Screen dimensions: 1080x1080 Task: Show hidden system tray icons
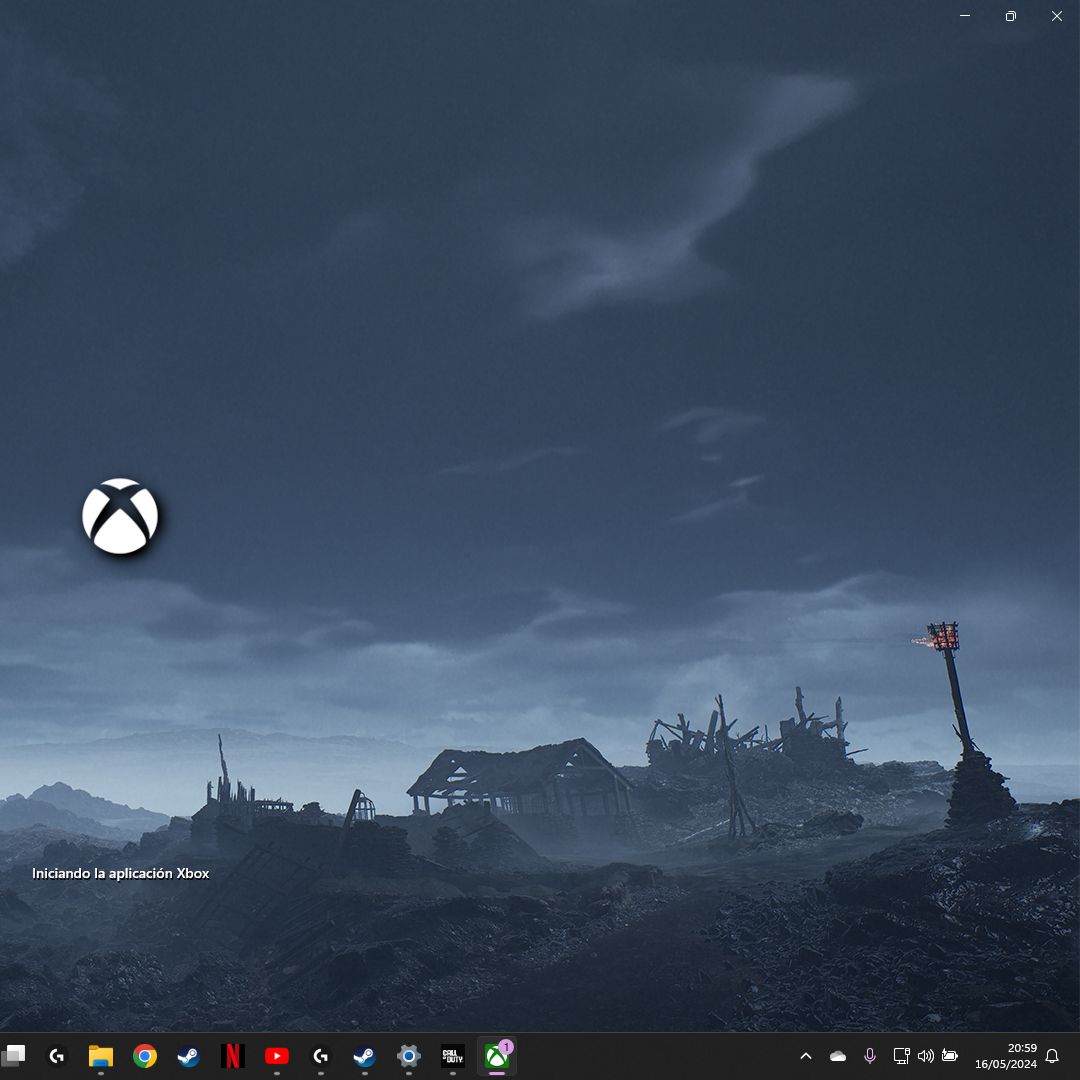point(806,1055)
